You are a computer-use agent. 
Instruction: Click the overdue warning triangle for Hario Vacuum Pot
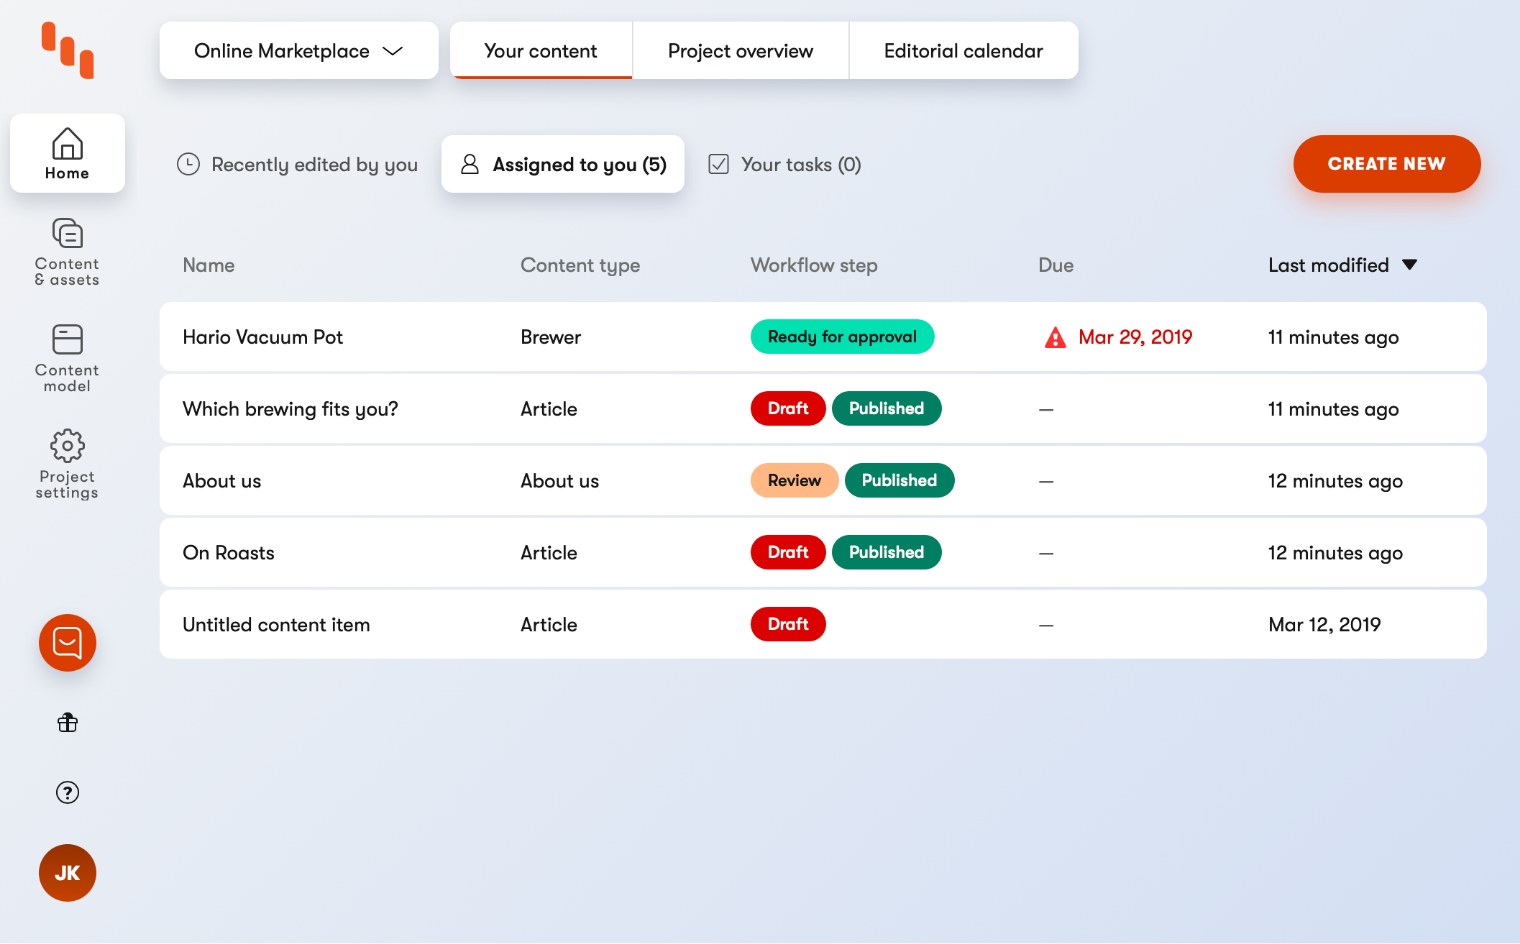[x=1055, y=337]
